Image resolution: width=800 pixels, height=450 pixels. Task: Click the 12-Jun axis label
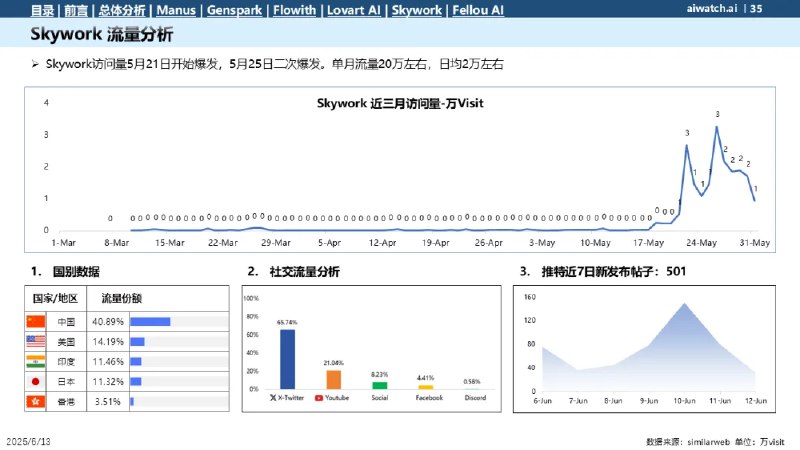coord(756,401)
